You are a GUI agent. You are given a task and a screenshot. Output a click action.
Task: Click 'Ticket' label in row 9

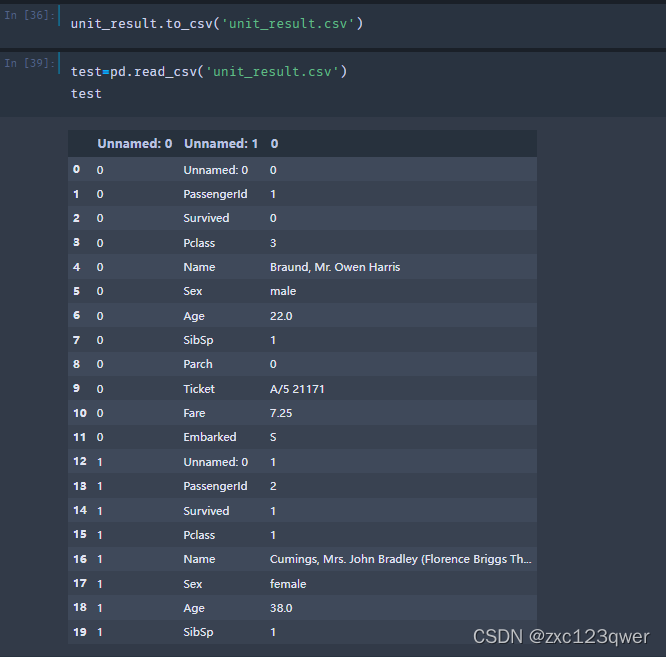click(x=199, y=389)
